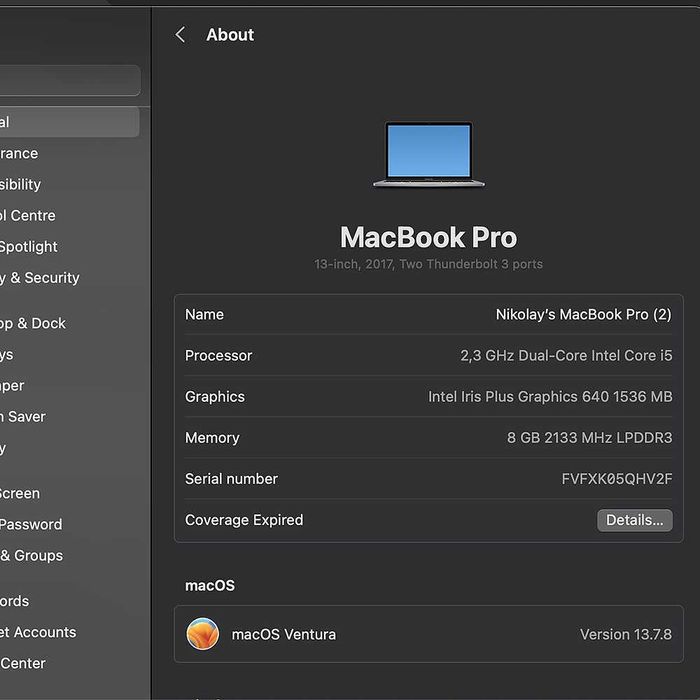The height and width of the screenshot is (700, 700).
Task: Click the 'Name' row label
Action: pos(204,314)
